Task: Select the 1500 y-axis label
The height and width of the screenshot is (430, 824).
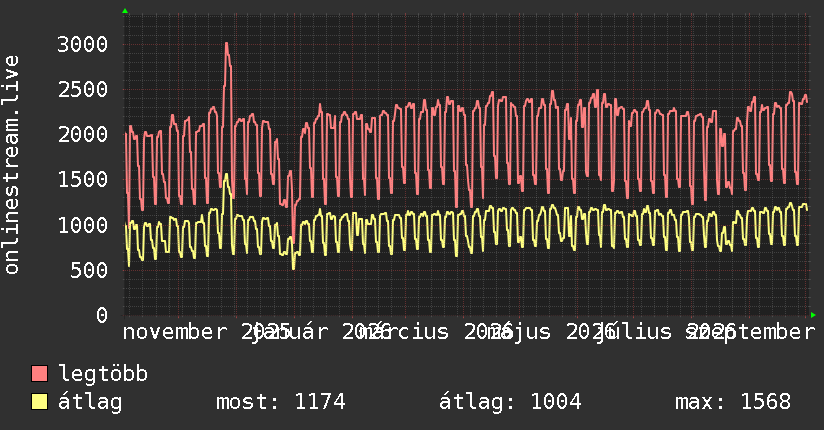Action: point(83,180)
